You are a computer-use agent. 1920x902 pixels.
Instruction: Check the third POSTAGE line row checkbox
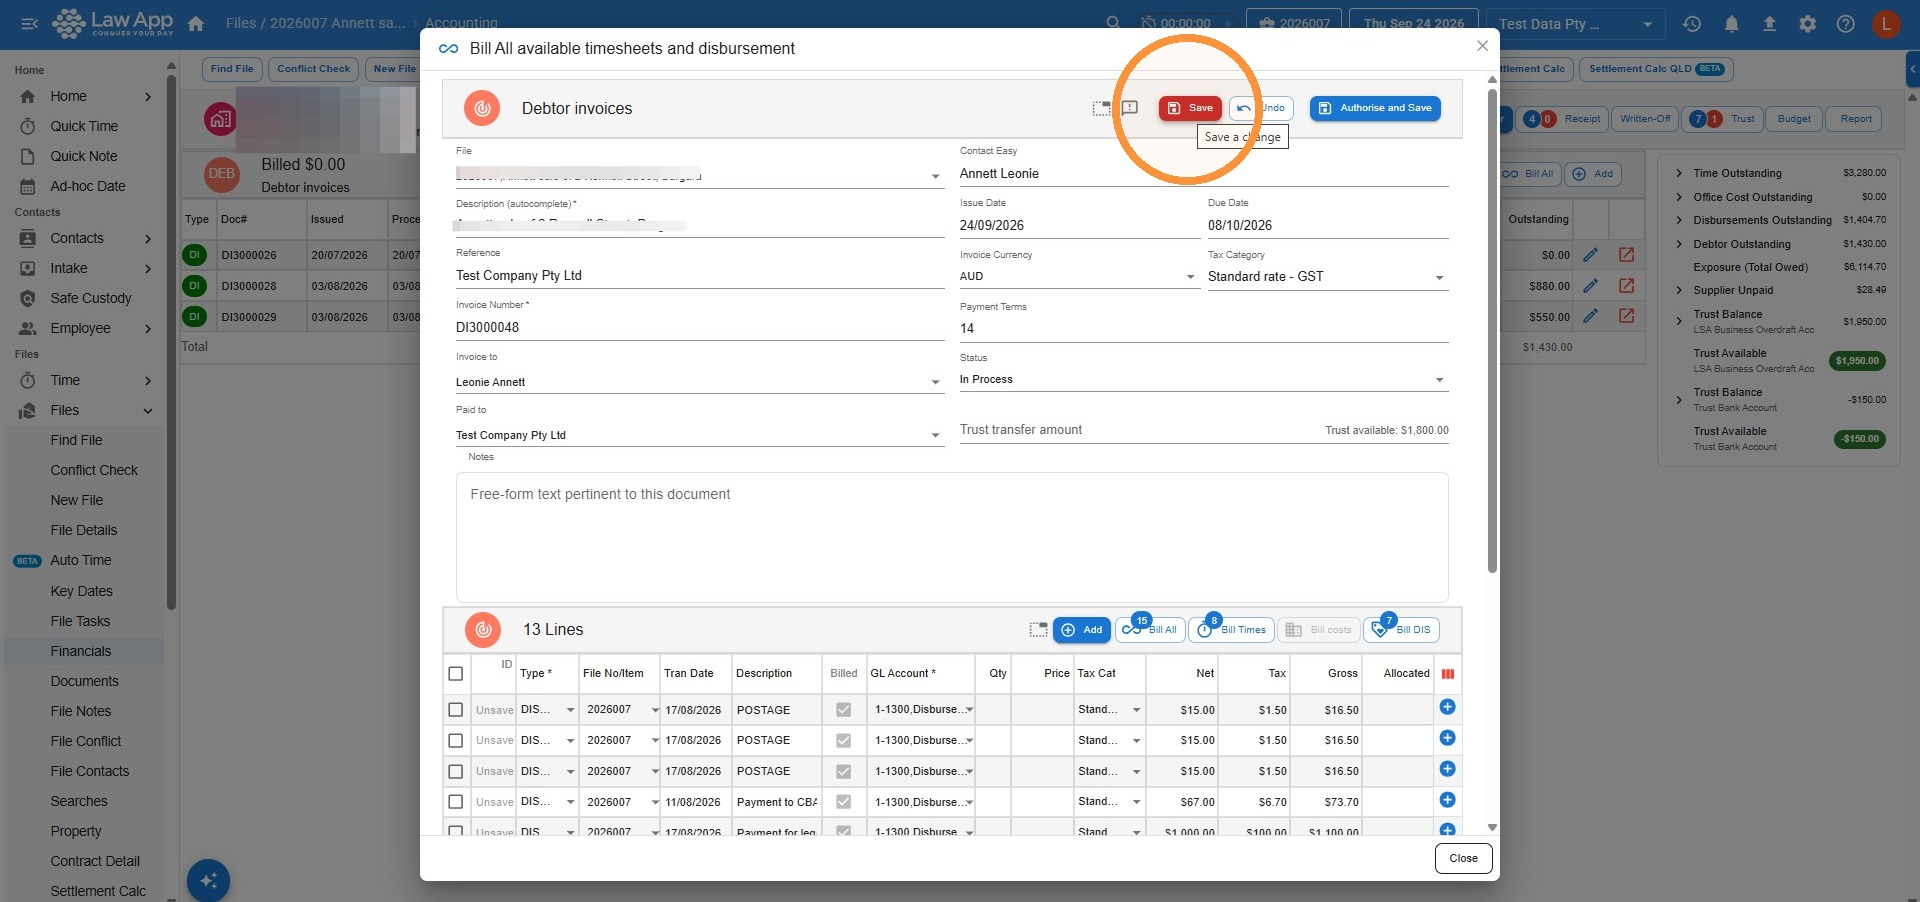(x=456, y=772)
